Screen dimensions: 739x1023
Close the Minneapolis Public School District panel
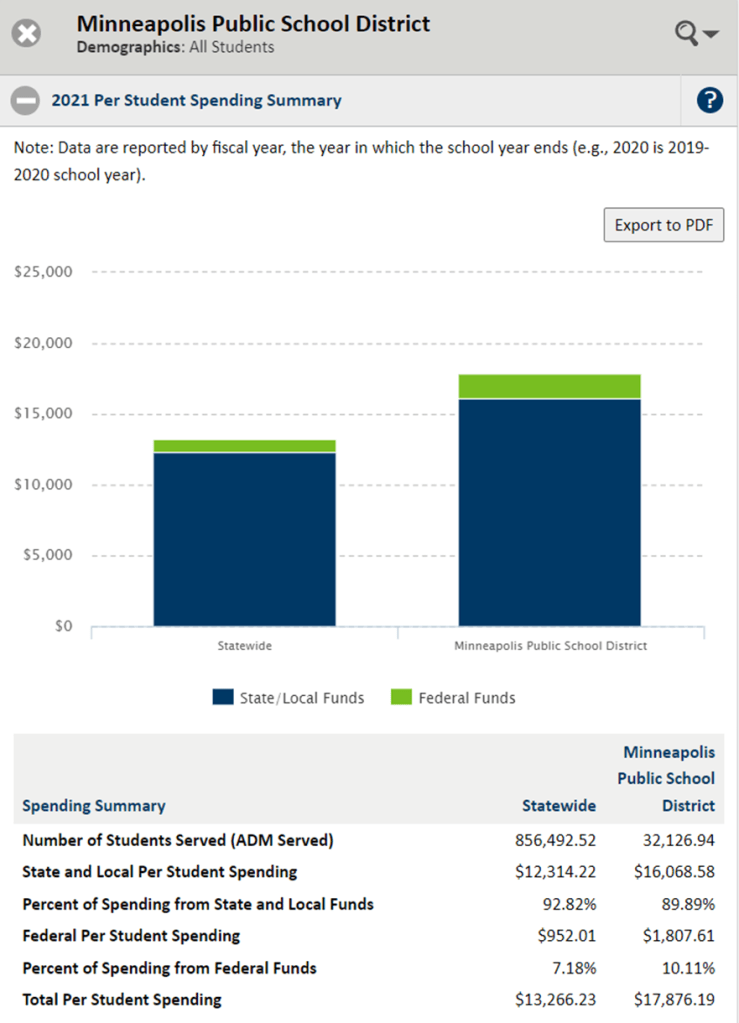27,34
